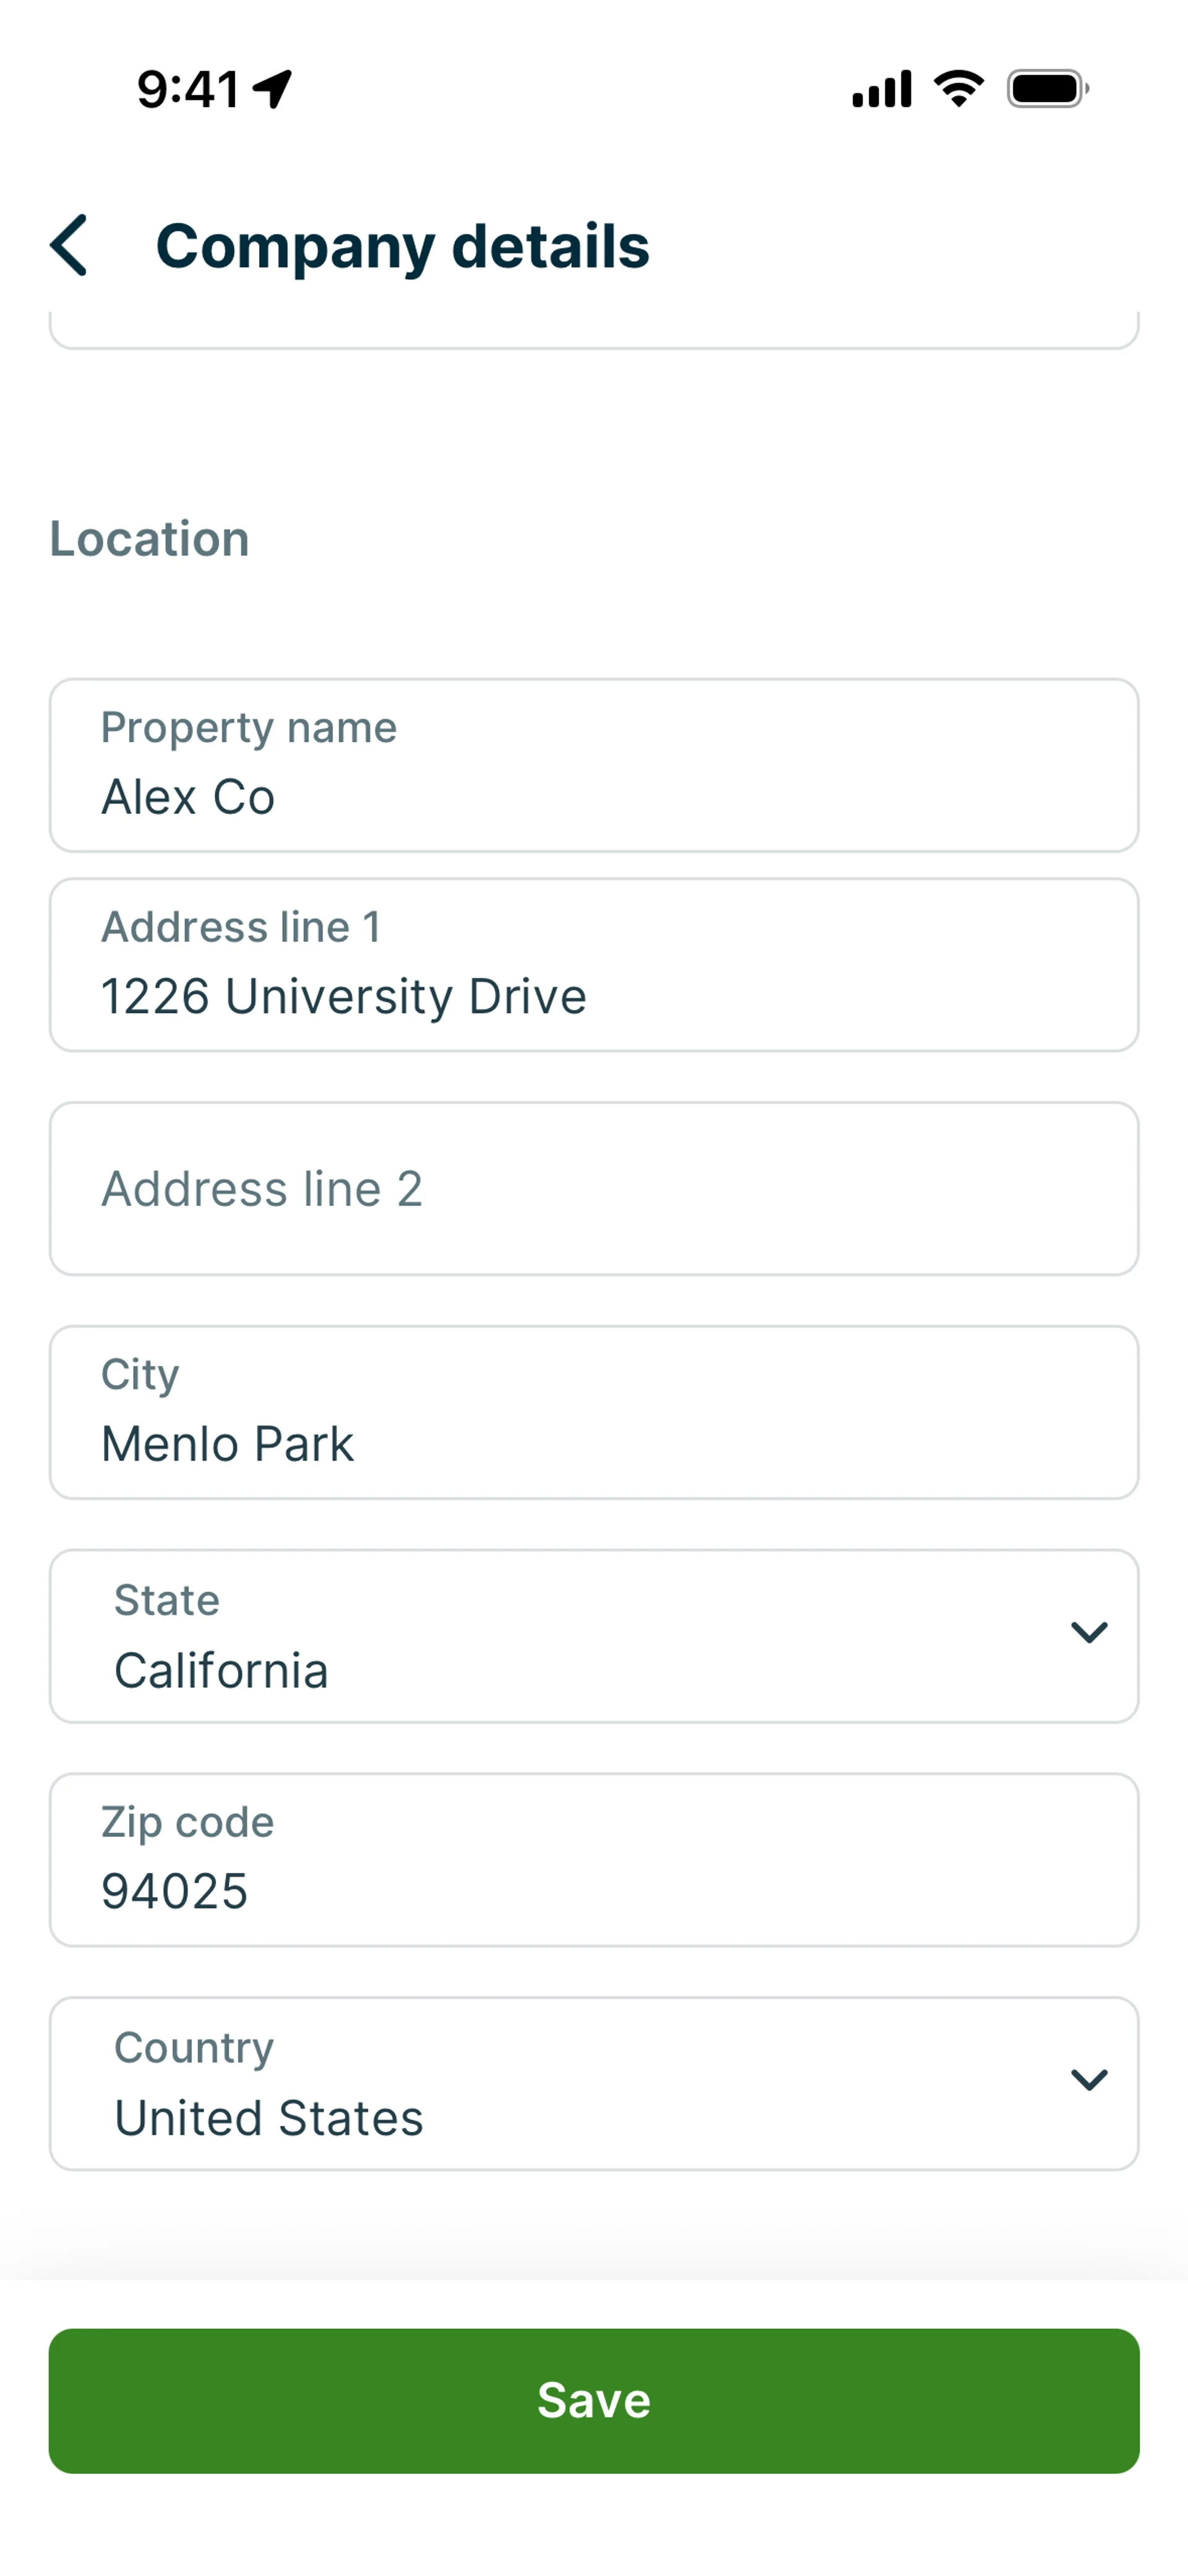Tap the partially hidden field above Location
The height and width of the screenshot is (2576, 1188).
coord(594,330)
